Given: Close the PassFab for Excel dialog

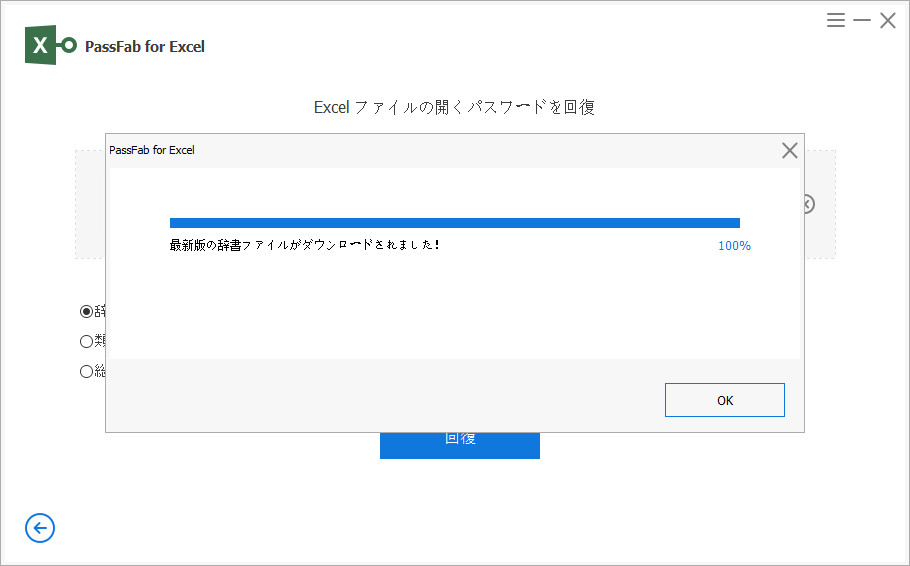Looking at the screenshot, I should (x=789, y=150).
